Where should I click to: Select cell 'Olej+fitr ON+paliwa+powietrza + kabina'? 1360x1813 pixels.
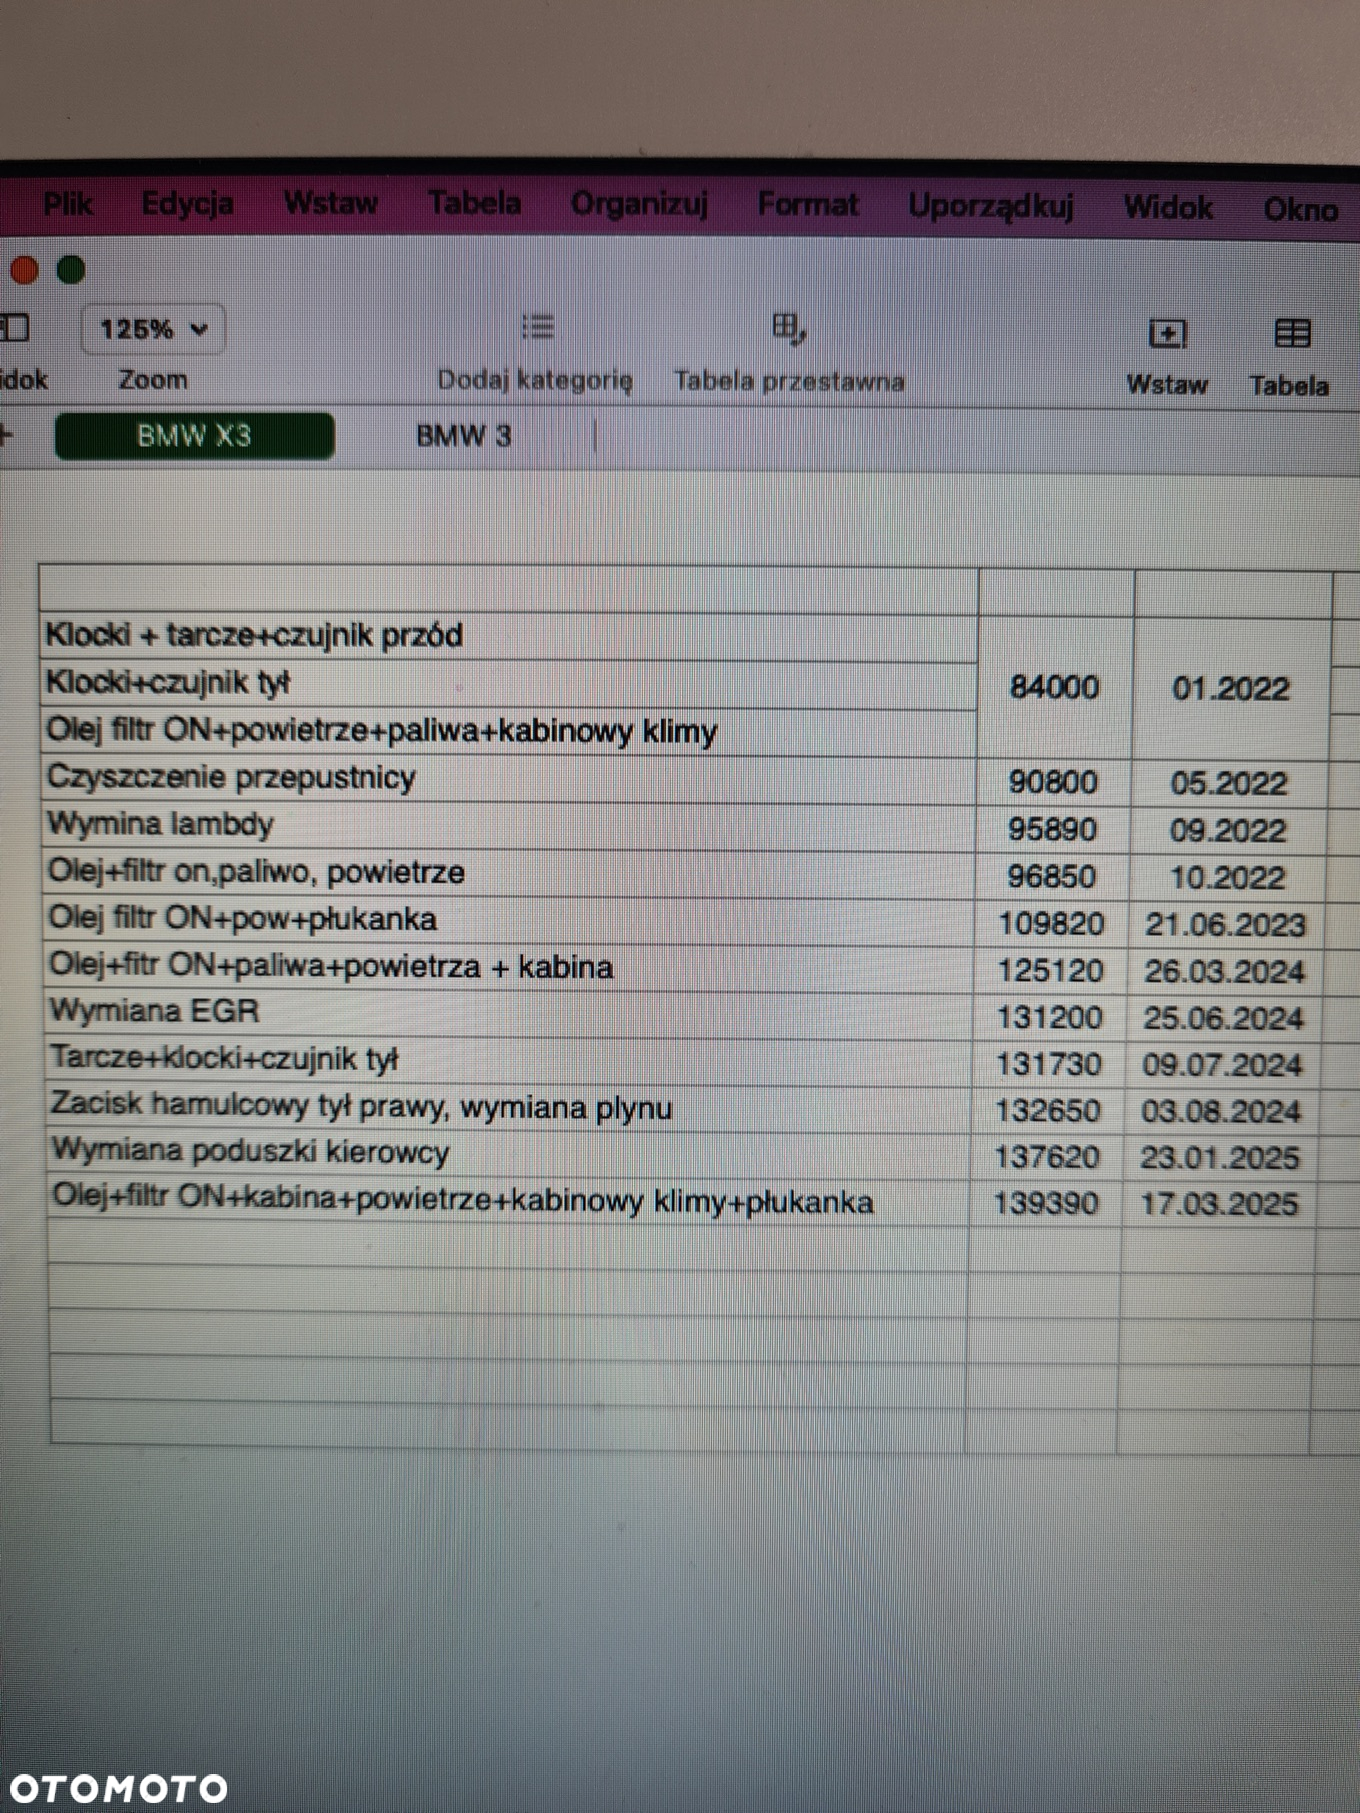[509, 966]
